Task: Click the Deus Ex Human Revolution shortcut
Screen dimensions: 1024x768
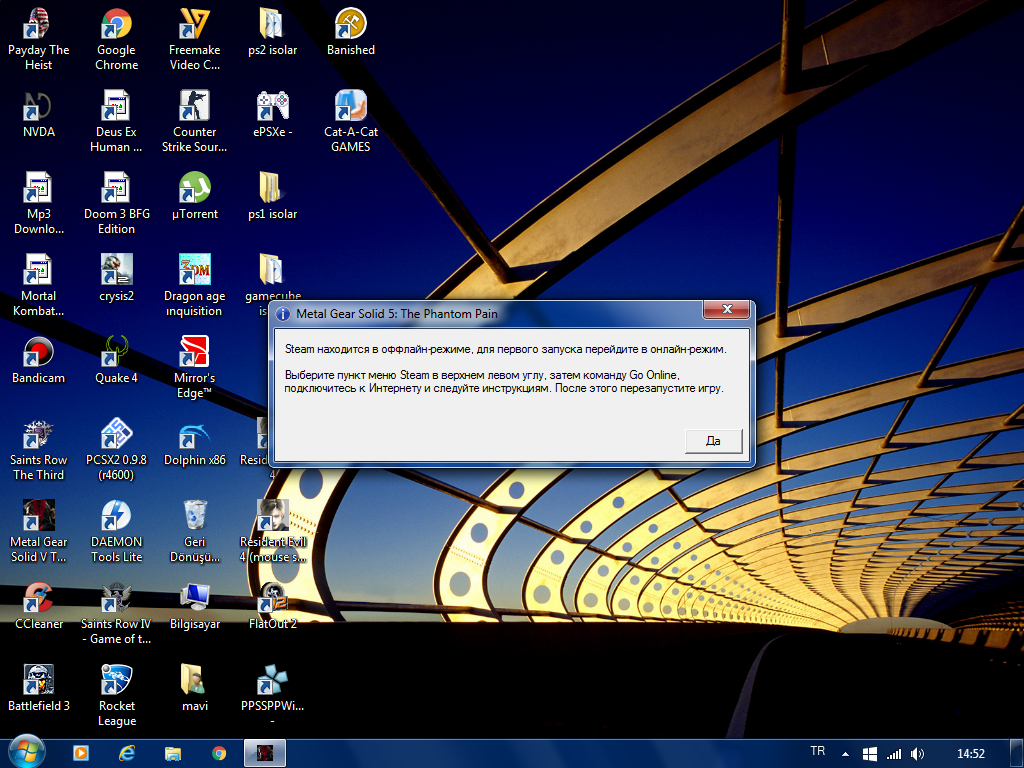Action: (116, 121)
